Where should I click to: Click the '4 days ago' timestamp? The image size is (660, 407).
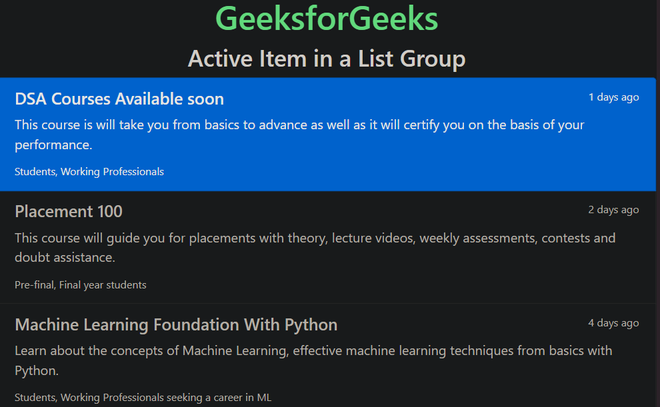[x=613, y=323]
